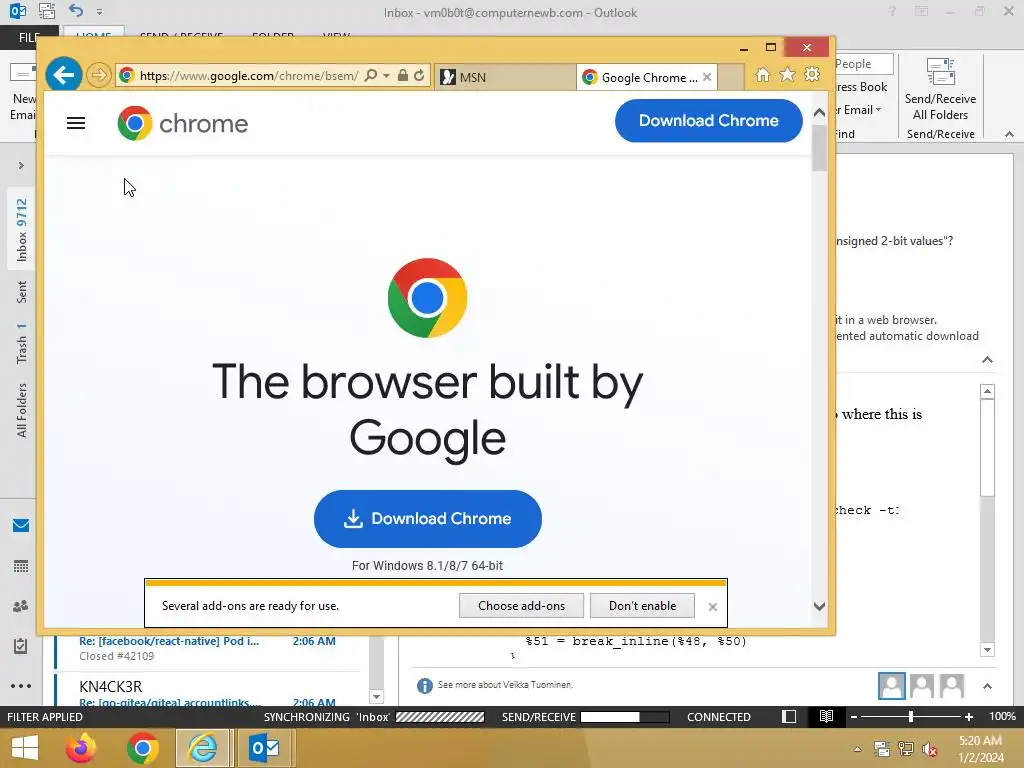Click the search magnifier in address bar

point(370,76)
